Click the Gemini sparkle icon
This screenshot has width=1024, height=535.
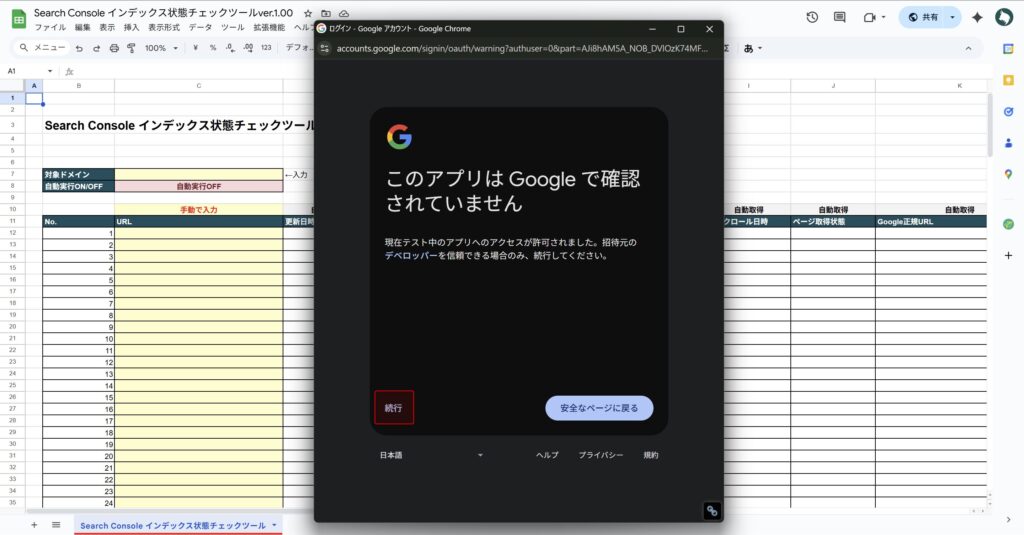point(977,17)
